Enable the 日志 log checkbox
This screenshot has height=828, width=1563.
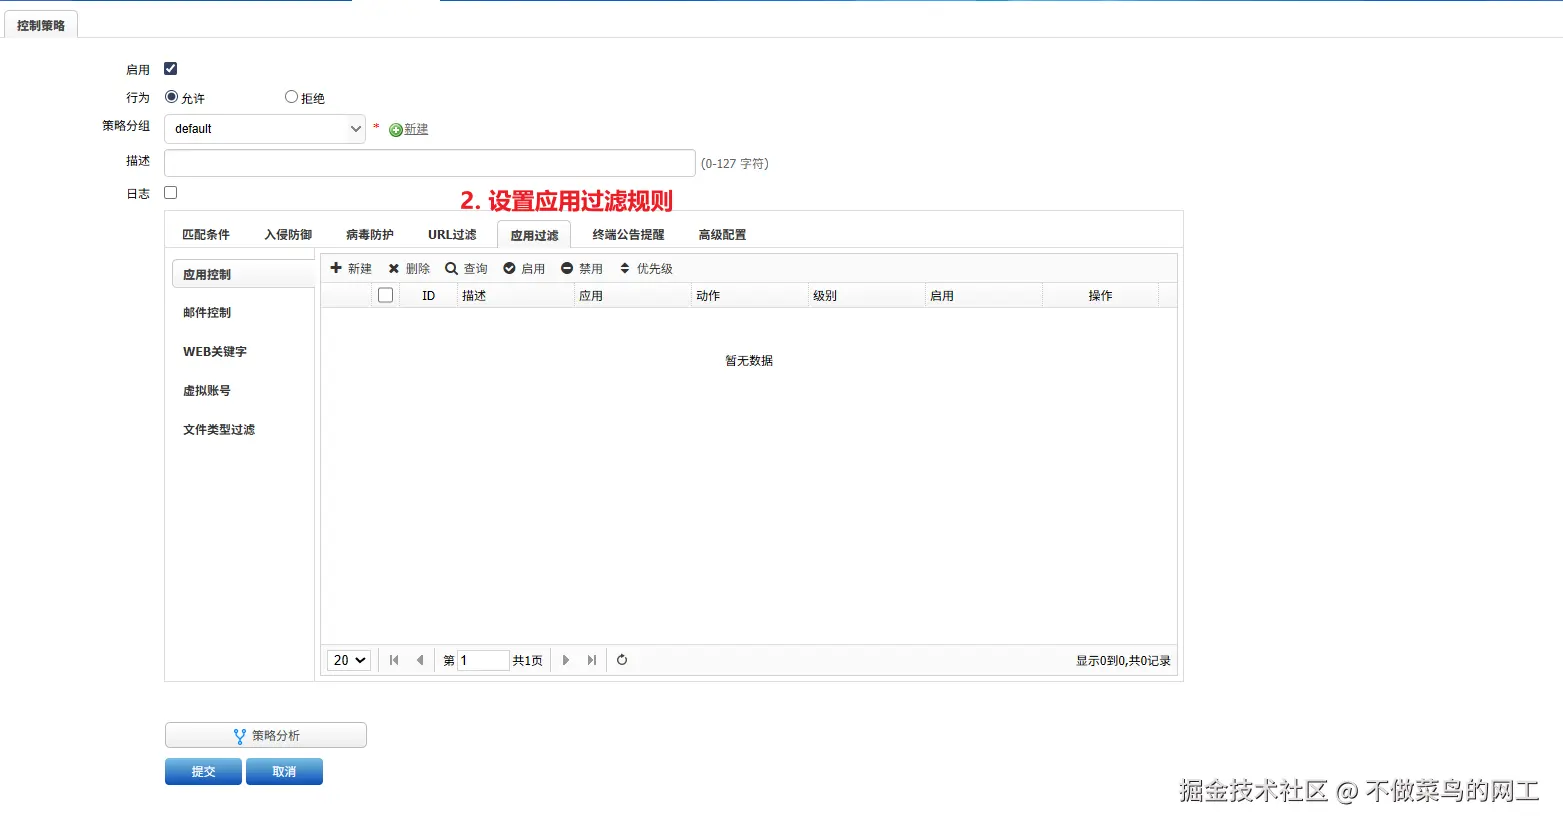click(x=171, y=193)
